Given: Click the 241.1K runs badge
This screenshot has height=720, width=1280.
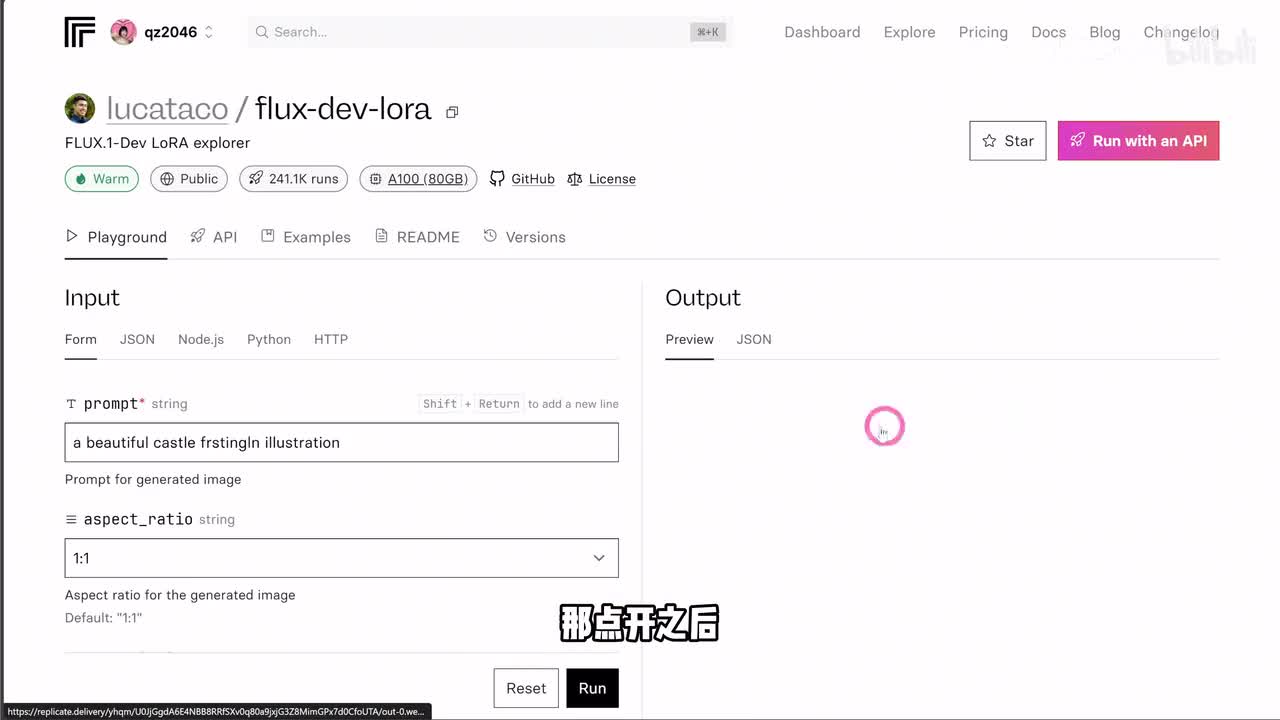Looking at the screenshot, I should pos(293,179).
